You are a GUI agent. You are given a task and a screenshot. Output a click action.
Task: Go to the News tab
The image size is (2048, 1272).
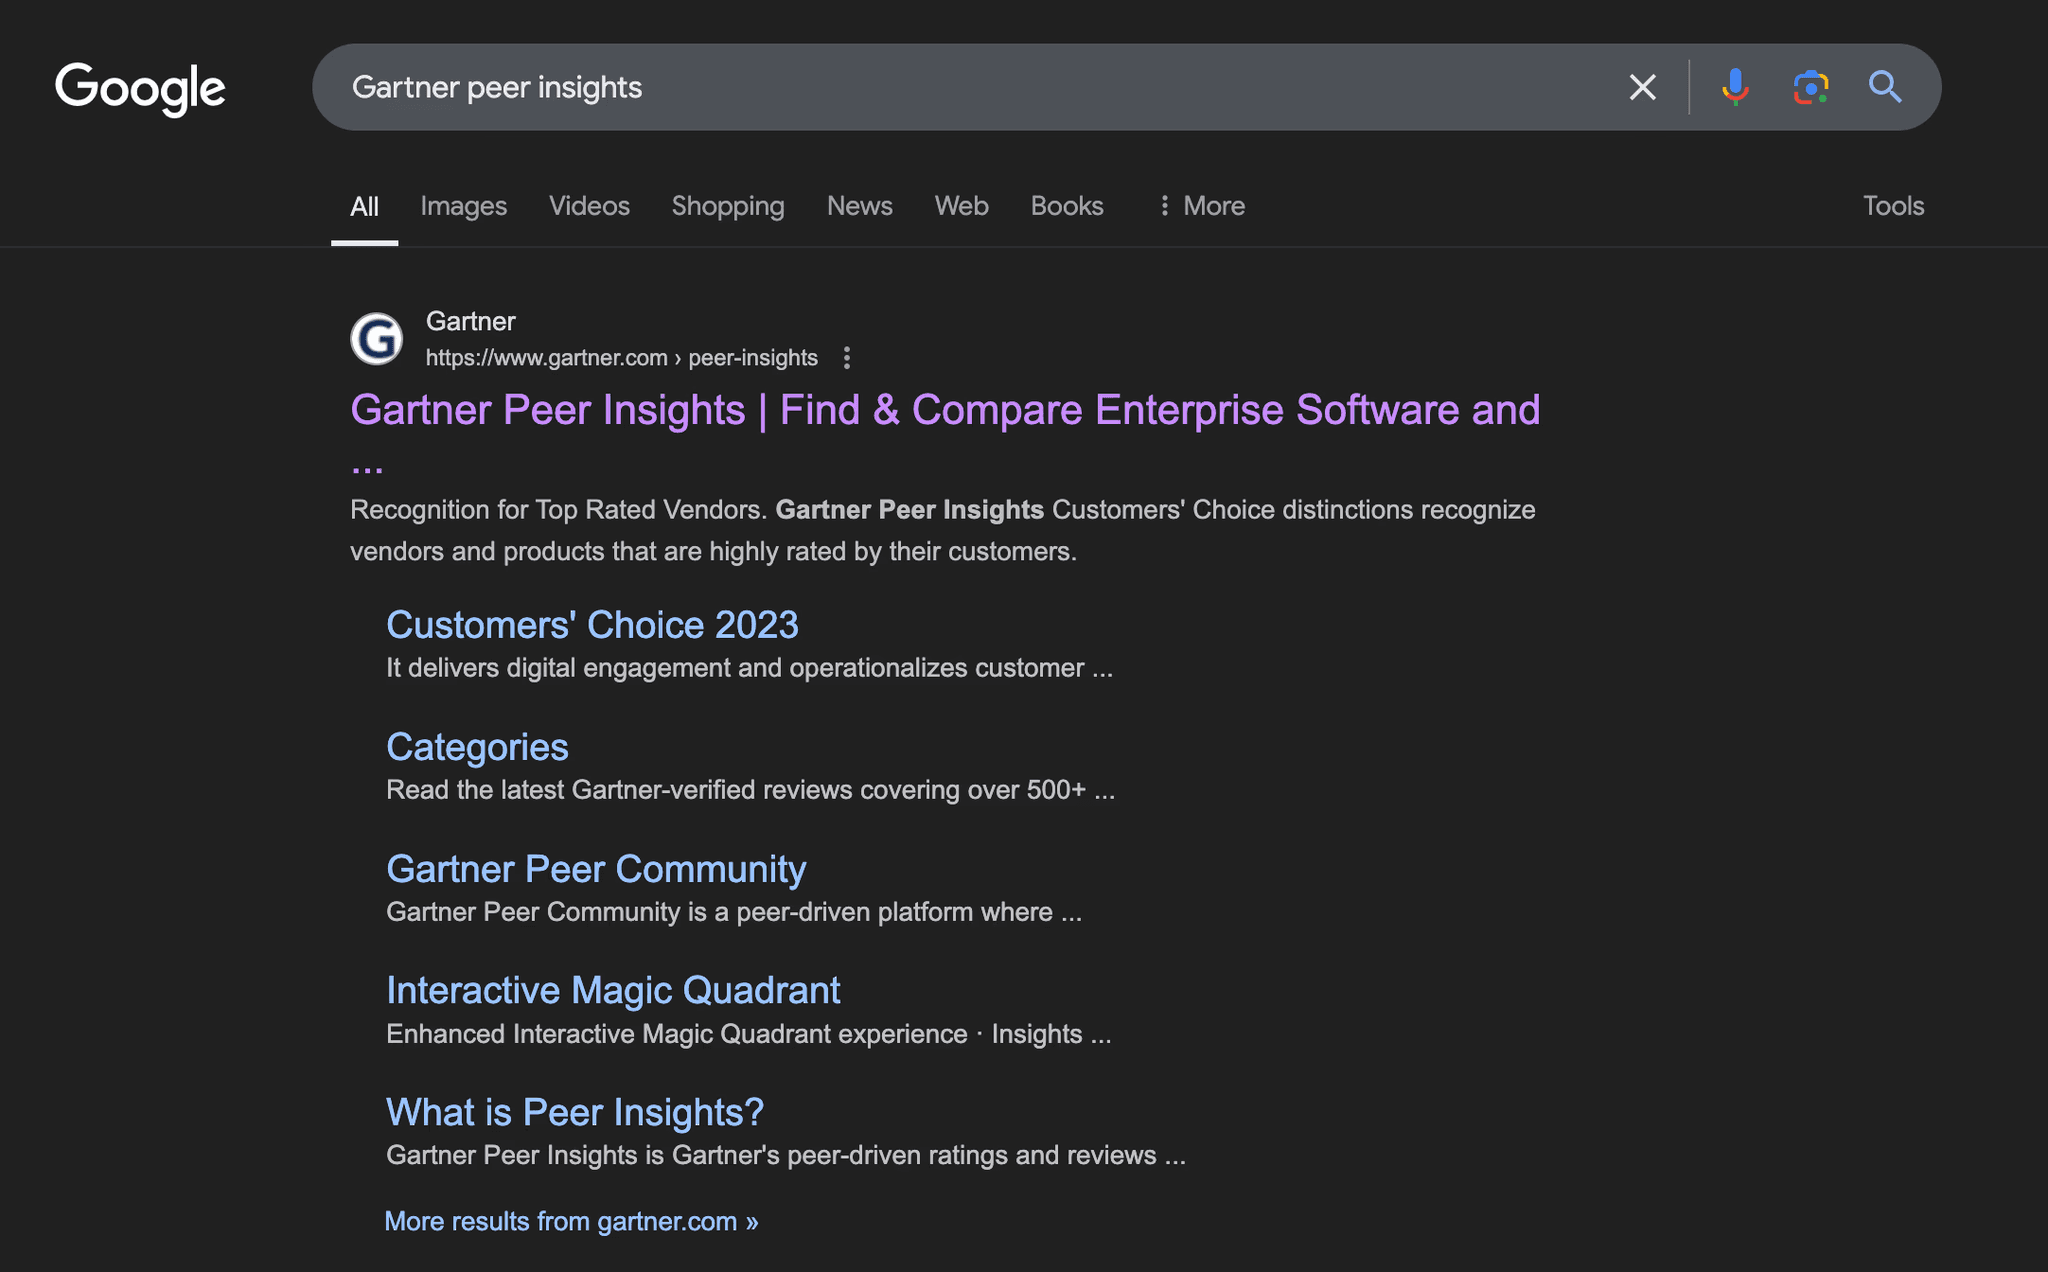(x=859, y=206)
